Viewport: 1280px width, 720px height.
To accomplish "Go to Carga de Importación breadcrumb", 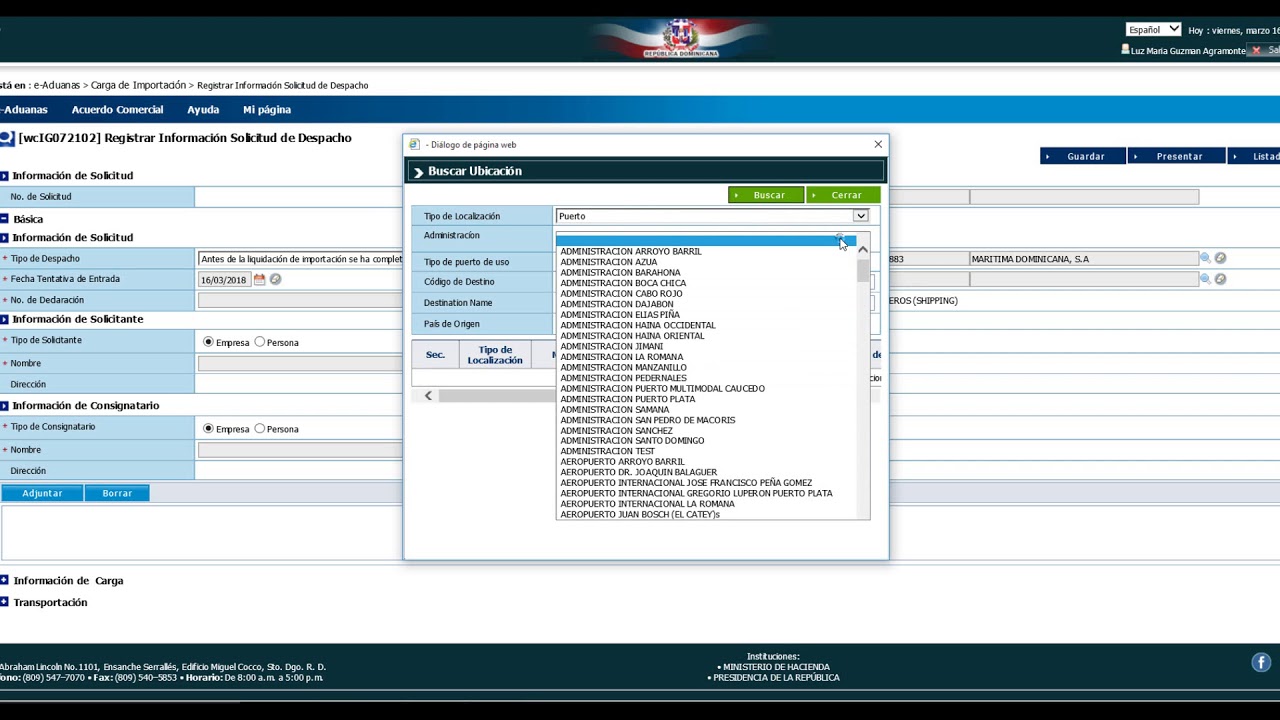I will click(139, 86).
